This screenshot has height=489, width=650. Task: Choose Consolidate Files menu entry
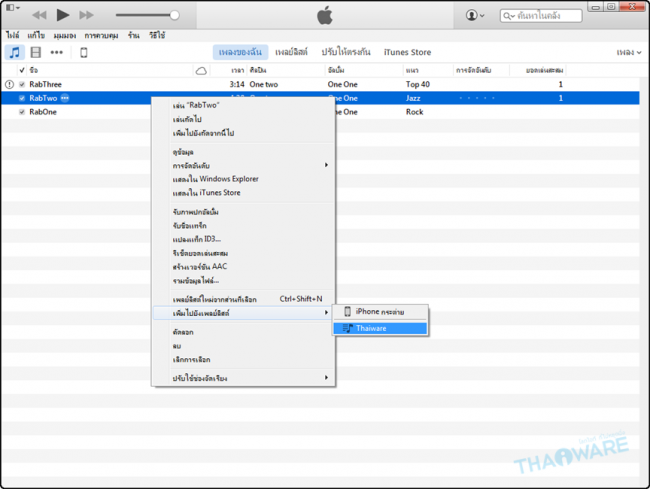point(244,281)
